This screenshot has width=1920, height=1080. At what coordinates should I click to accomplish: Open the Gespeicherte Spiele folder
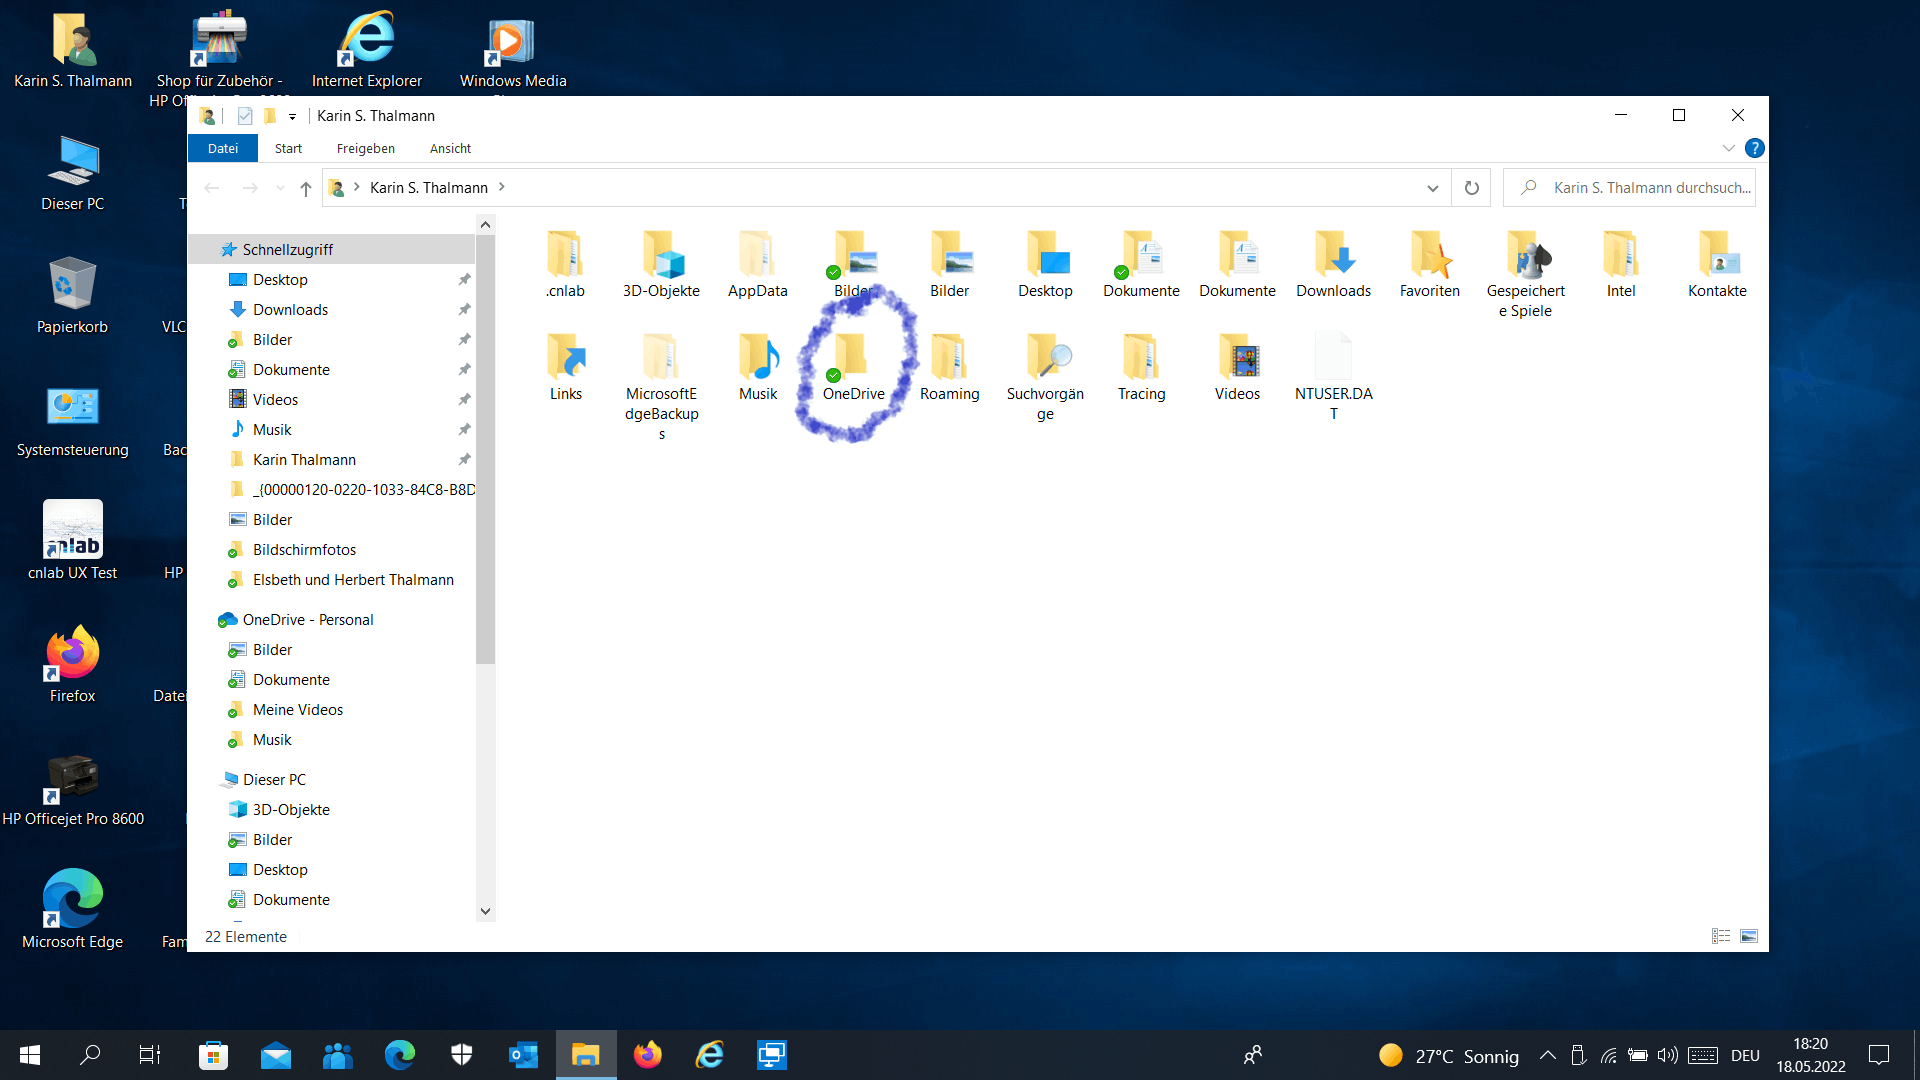tap(1525, 256)
